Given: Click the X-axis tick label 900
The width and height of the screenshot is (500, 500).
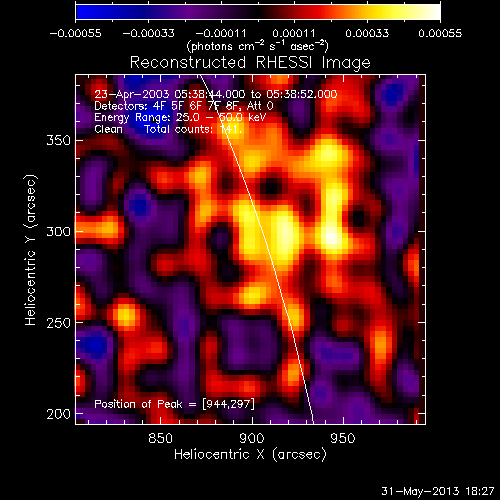Looking at the screenshot, I should pyautogui.click(x=252, y=438).
